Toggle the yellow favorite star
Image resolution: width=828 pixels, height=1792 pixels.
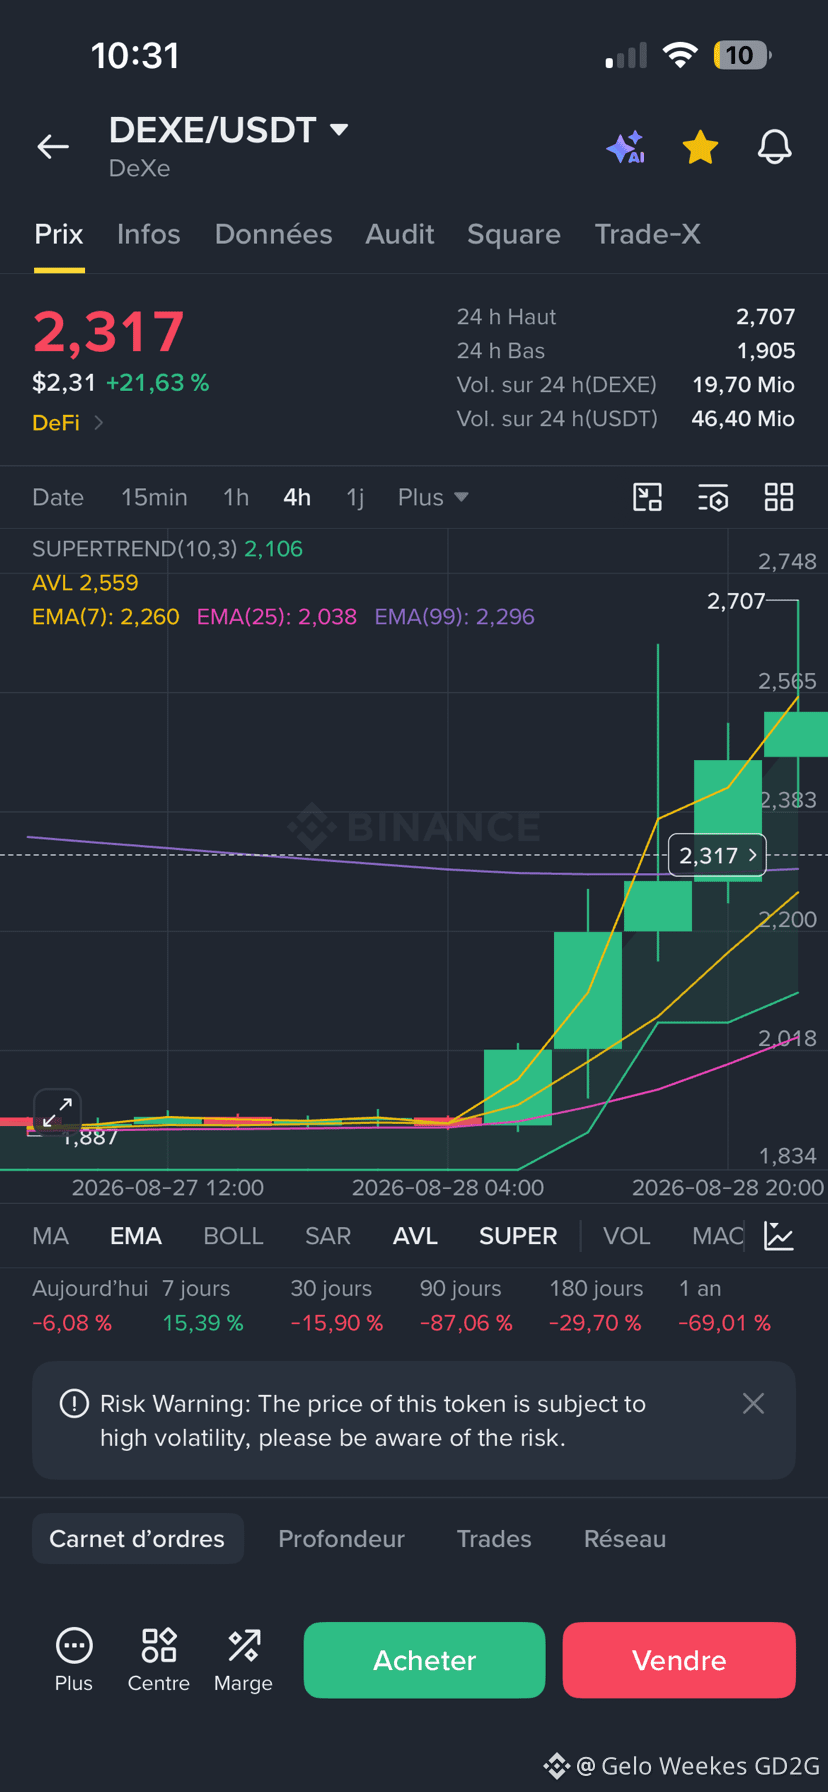(x=700, y=147)
